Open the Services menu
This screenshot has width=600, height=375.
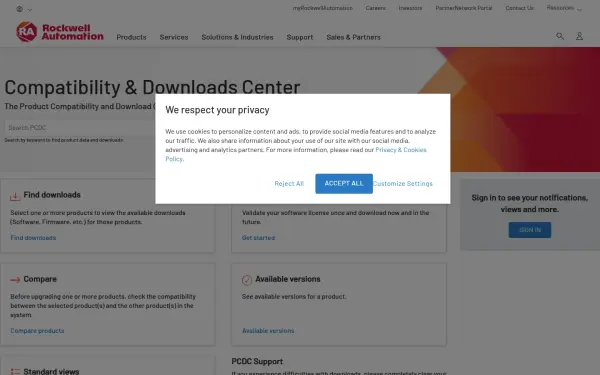click(x=174, y=37)
